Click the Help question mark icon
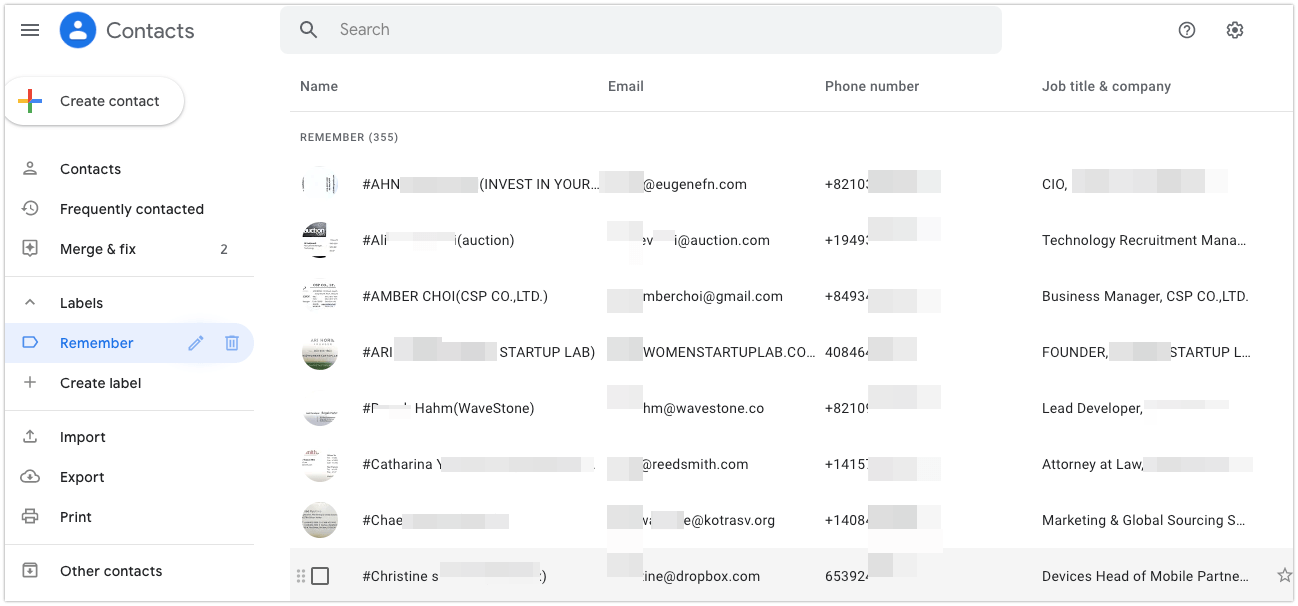The width and height of the screenshot is (1298, 606). (1186, 30)
